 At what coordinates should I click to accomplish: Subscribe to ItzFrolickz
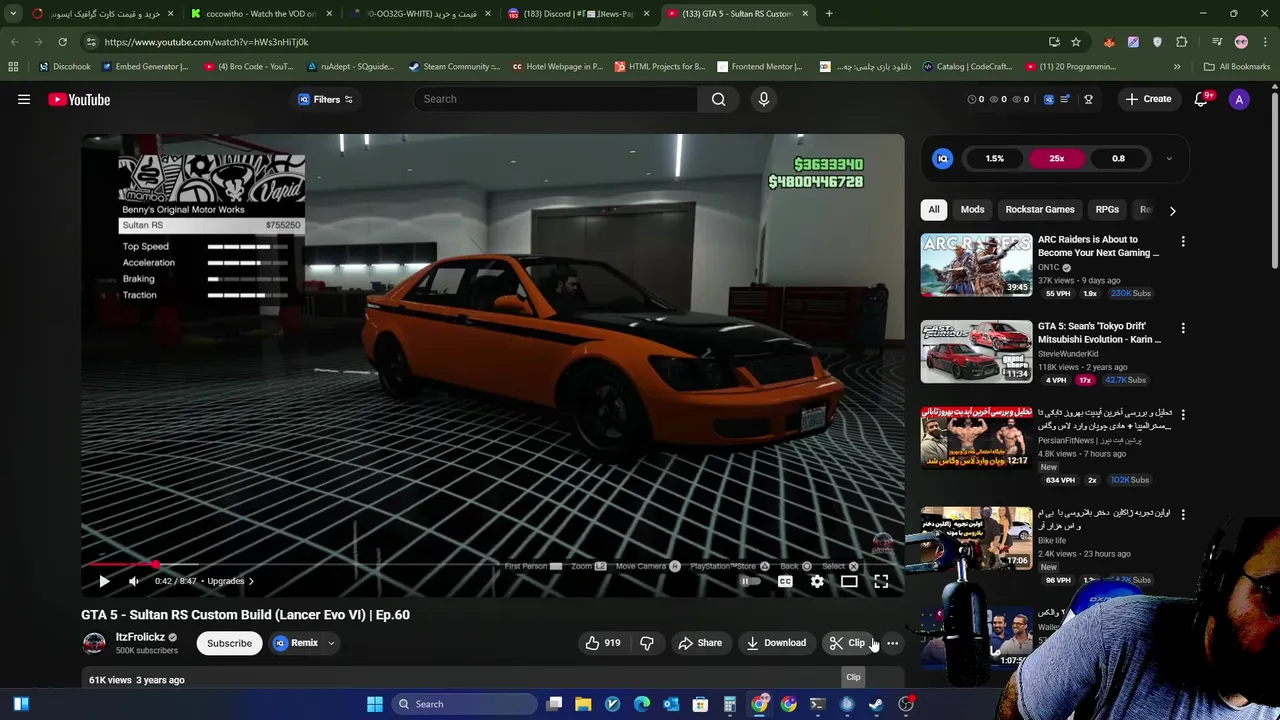pos(229,643)
